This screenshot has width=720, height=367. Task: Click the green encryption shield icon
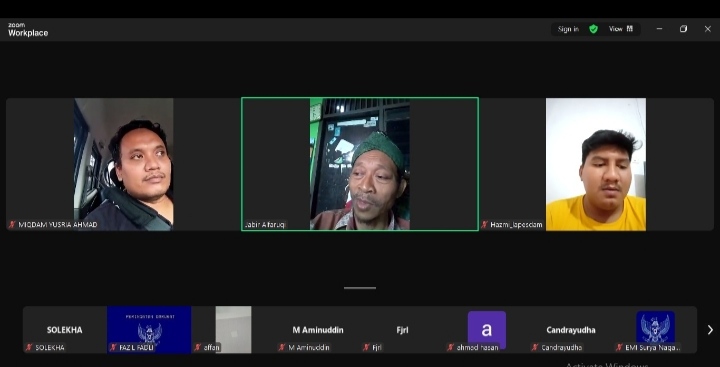click(593, 29)
